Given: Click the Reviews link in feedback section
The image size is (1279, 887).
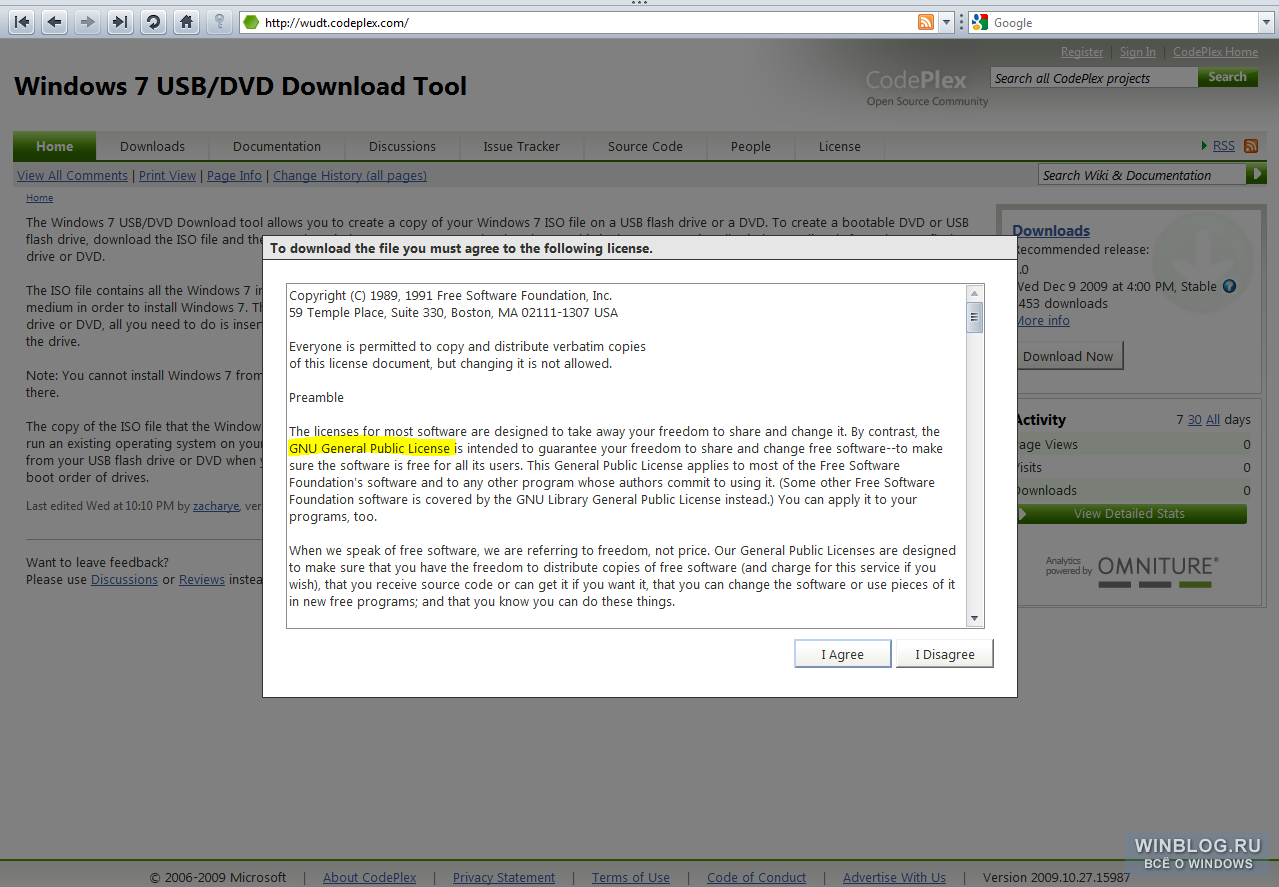Looking at the screenshot, I should tap(202, 579).
